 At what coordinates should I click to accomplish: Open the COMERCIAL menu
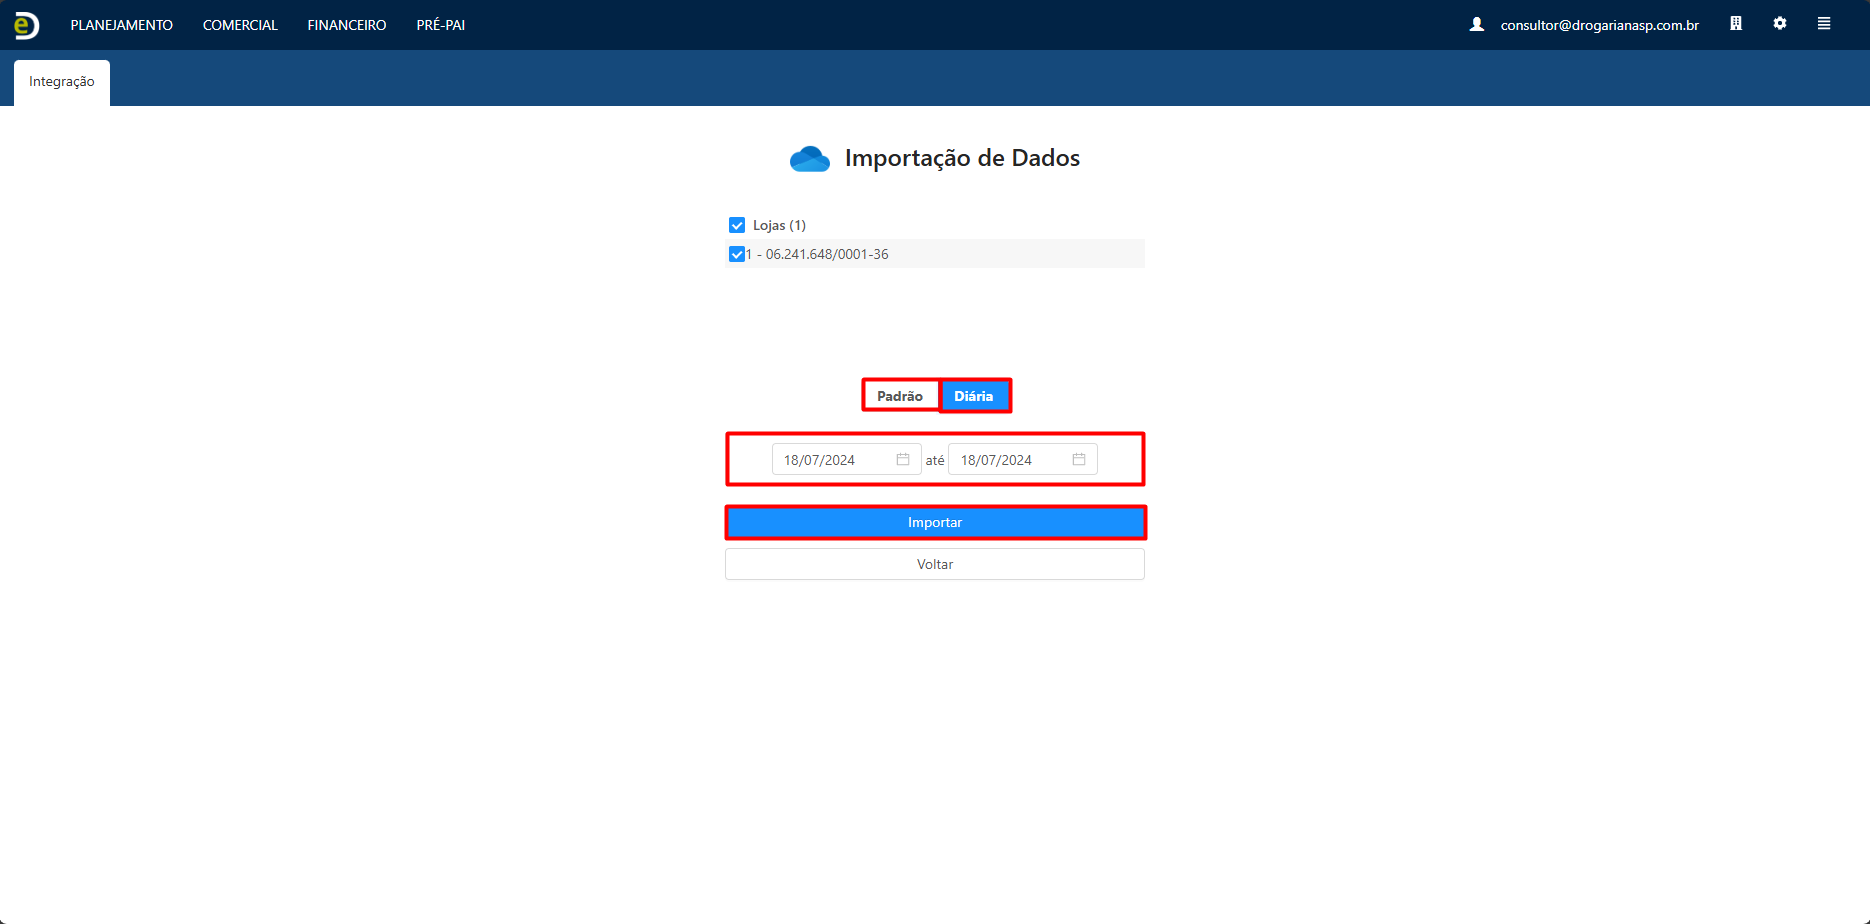[240, 25]
